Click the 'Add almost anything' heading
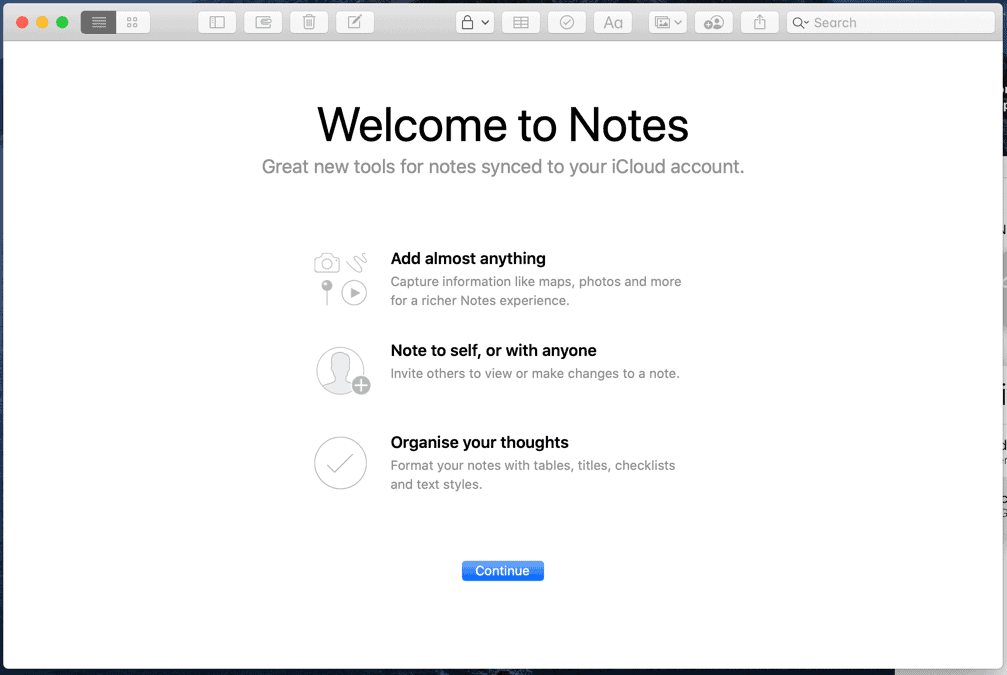The height and width of the screenshot is (675, 1007). (468, 259)
